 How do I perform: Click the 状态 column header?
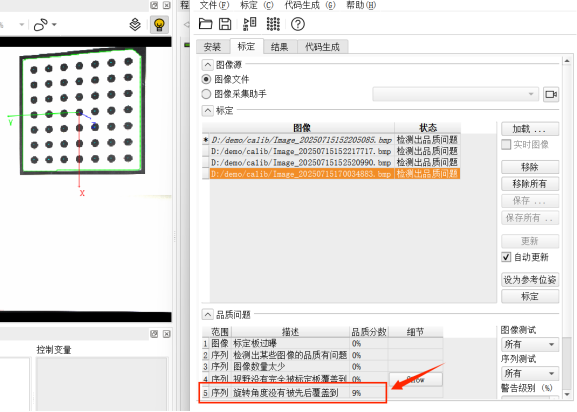[x=428, y=128]
